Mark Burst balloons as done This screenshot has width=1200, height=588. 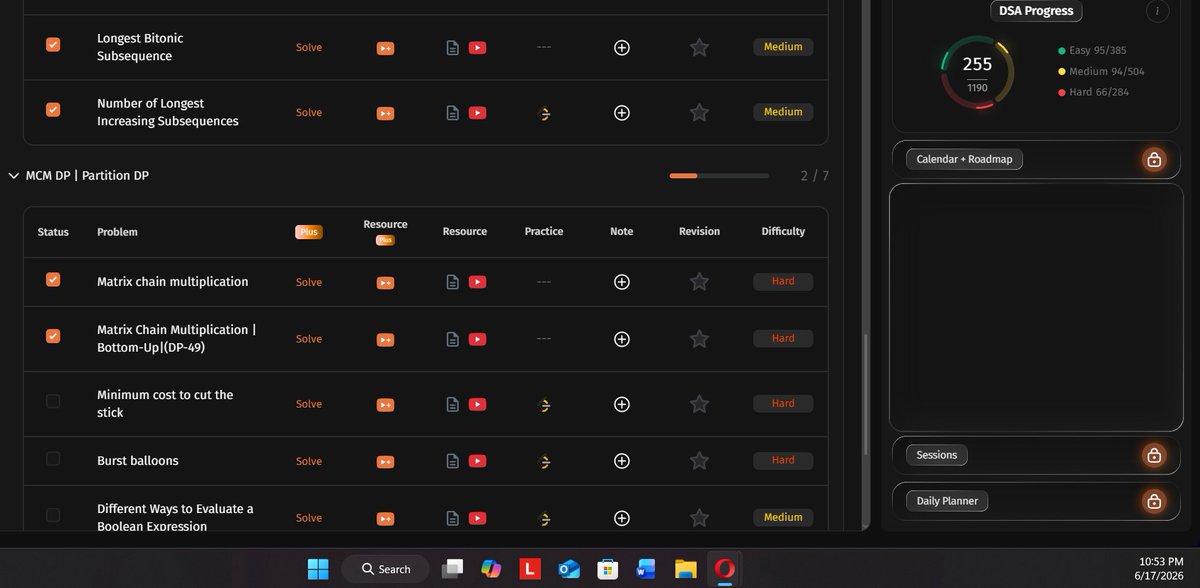[x=53, y=458]
